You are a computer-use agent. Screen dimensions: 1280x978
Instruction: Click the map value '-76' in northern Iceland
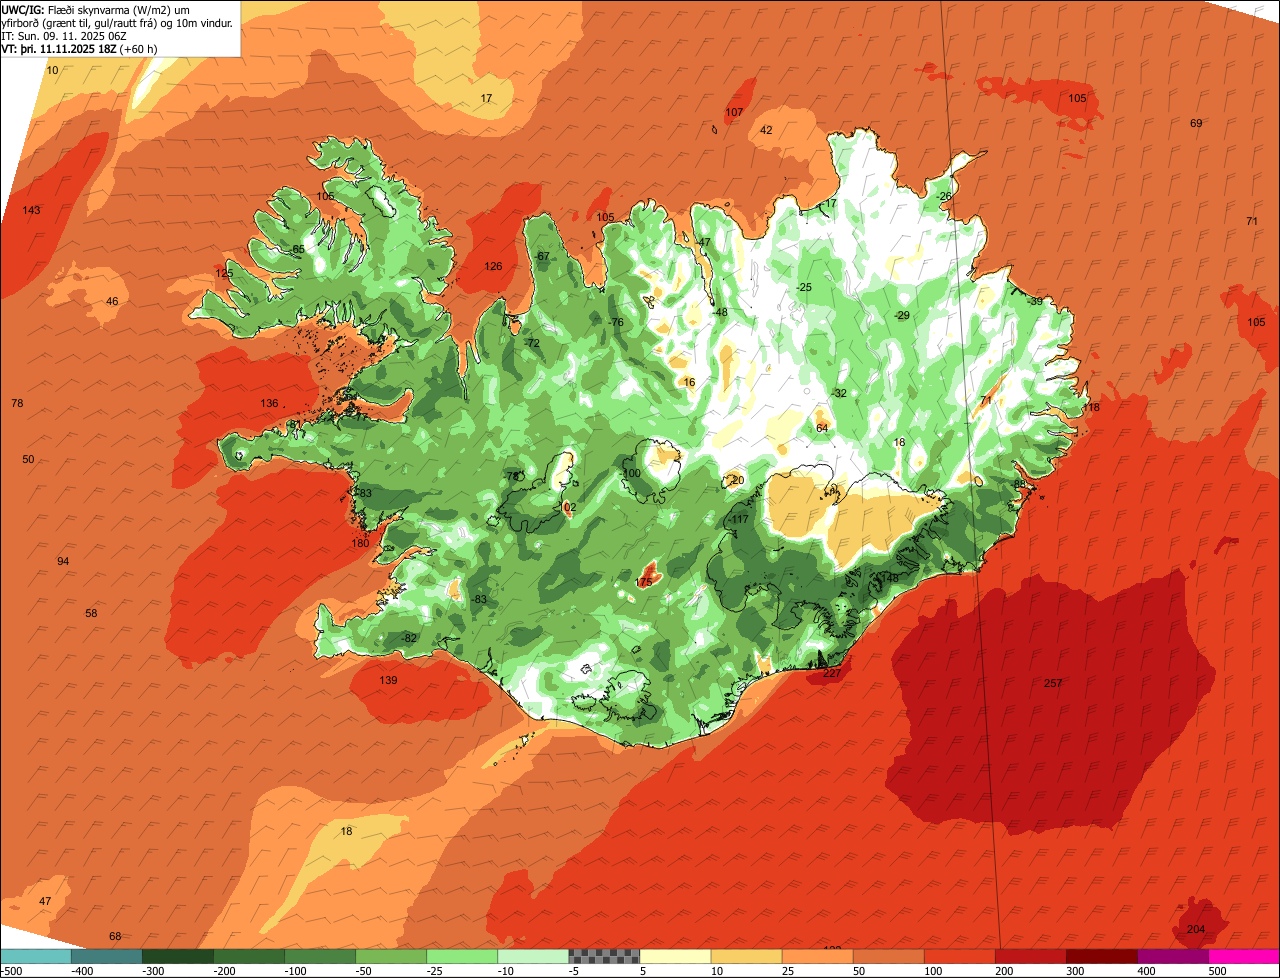click(x=616, y=322)
